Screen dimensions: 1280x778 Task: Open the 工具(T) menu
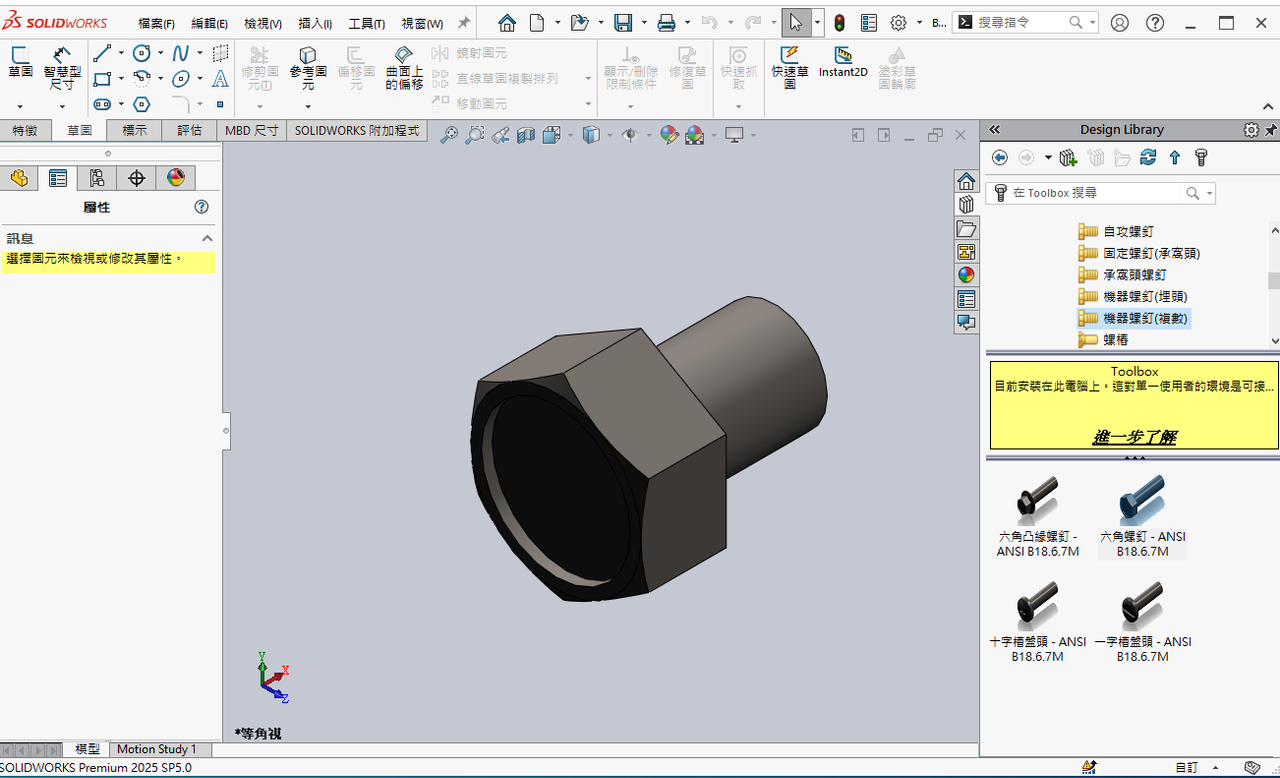[367, 23]
